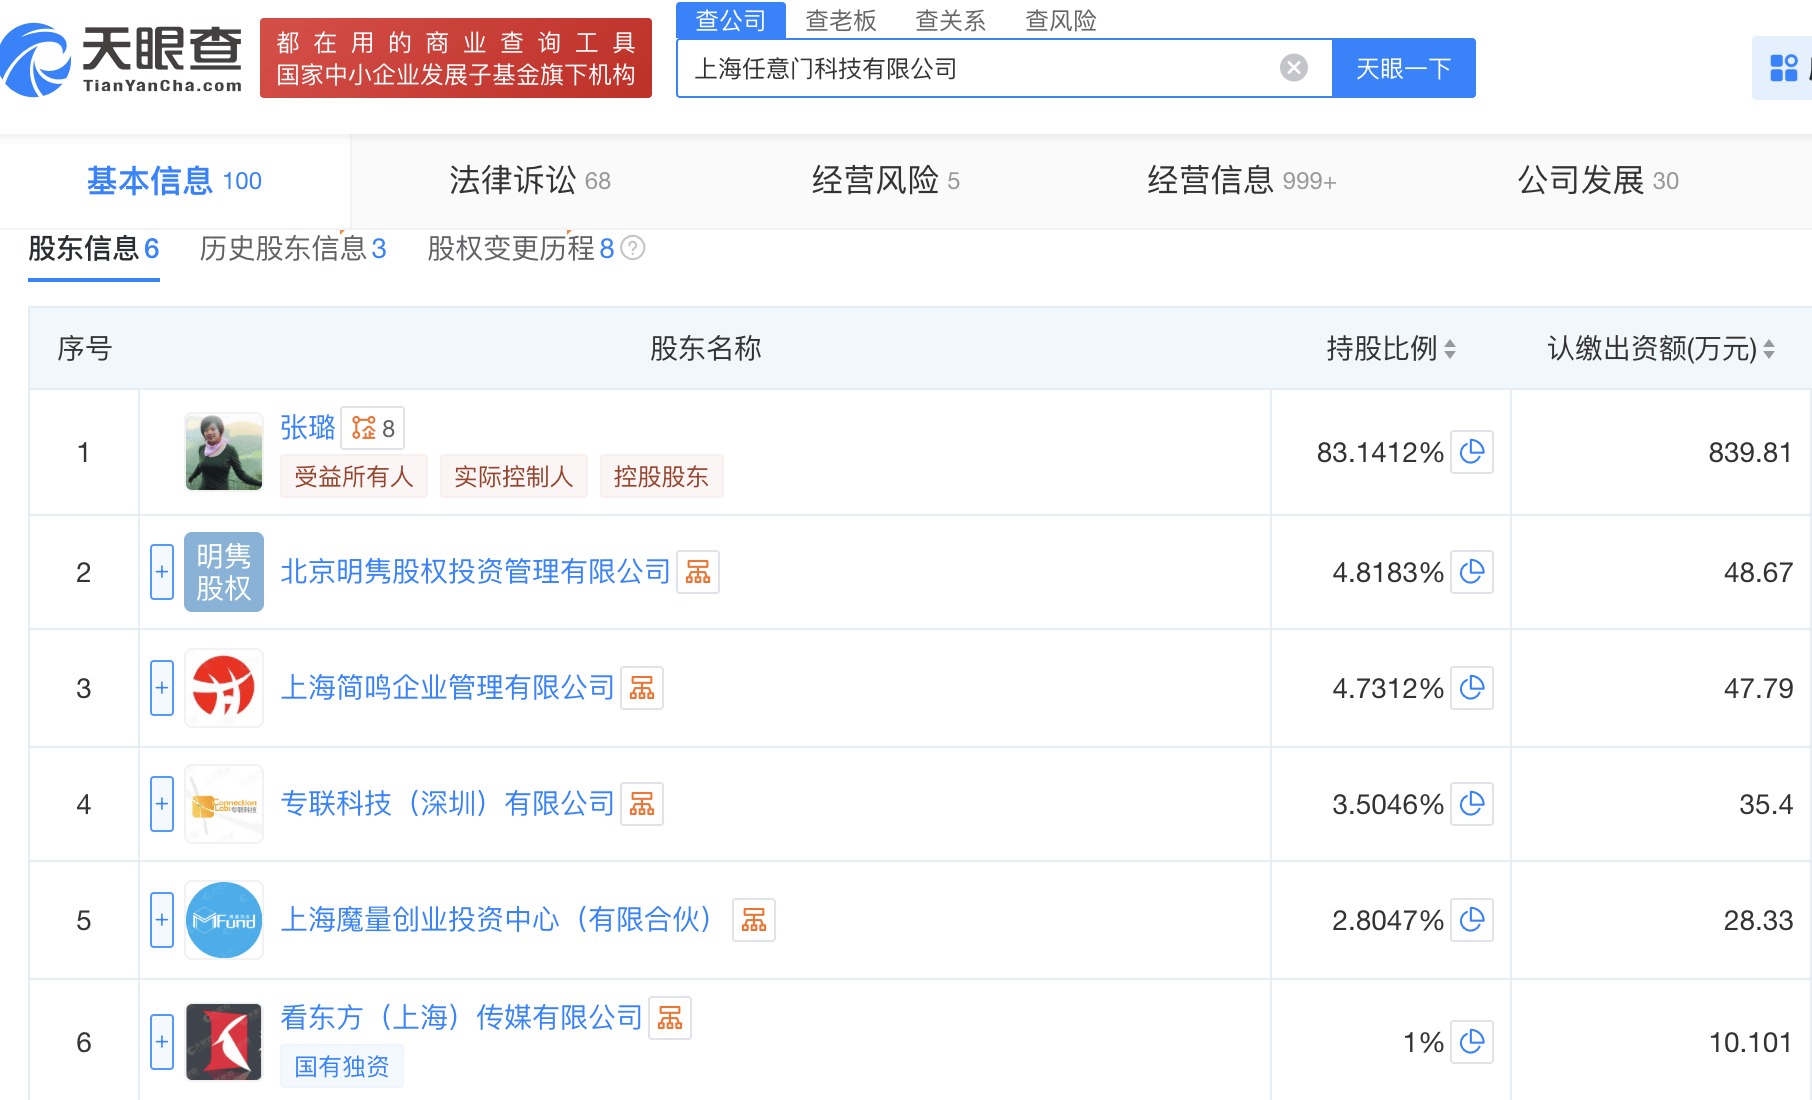Clear the search box with X icon

point(1293,68)
